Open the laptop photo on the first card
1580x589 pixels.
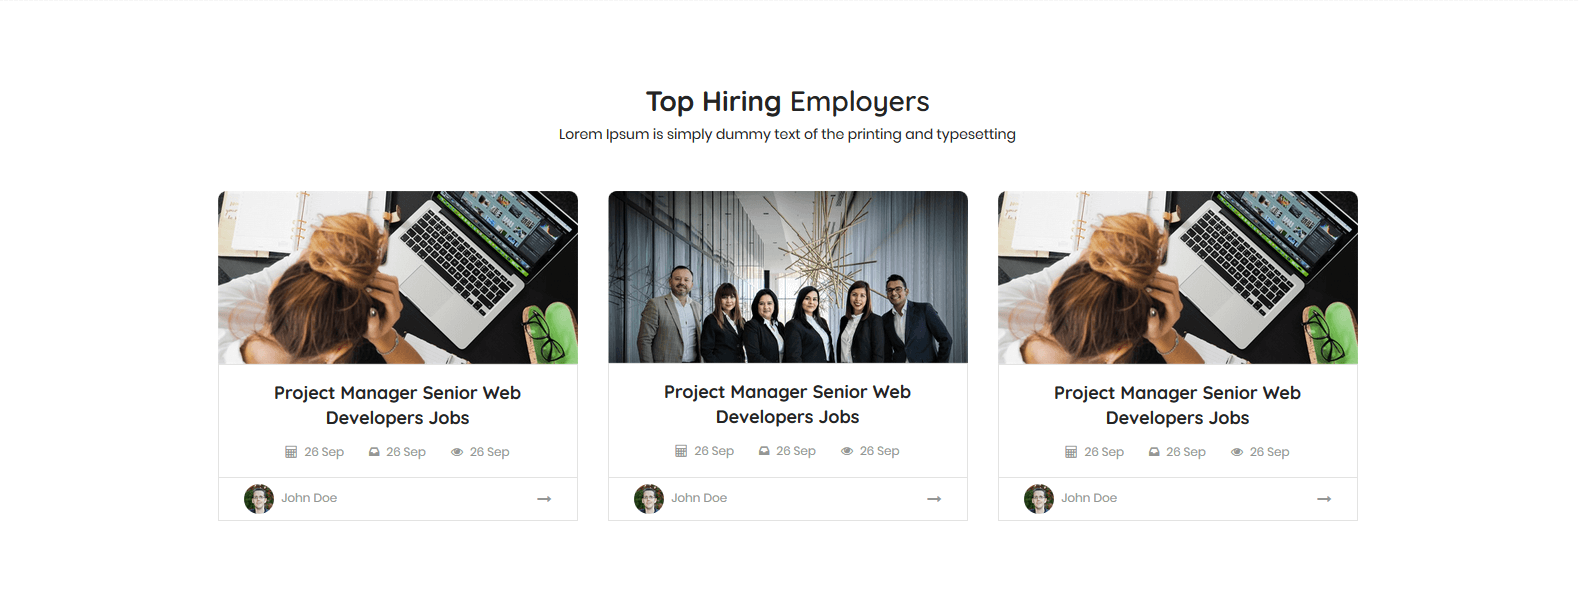tap(398, 277)
